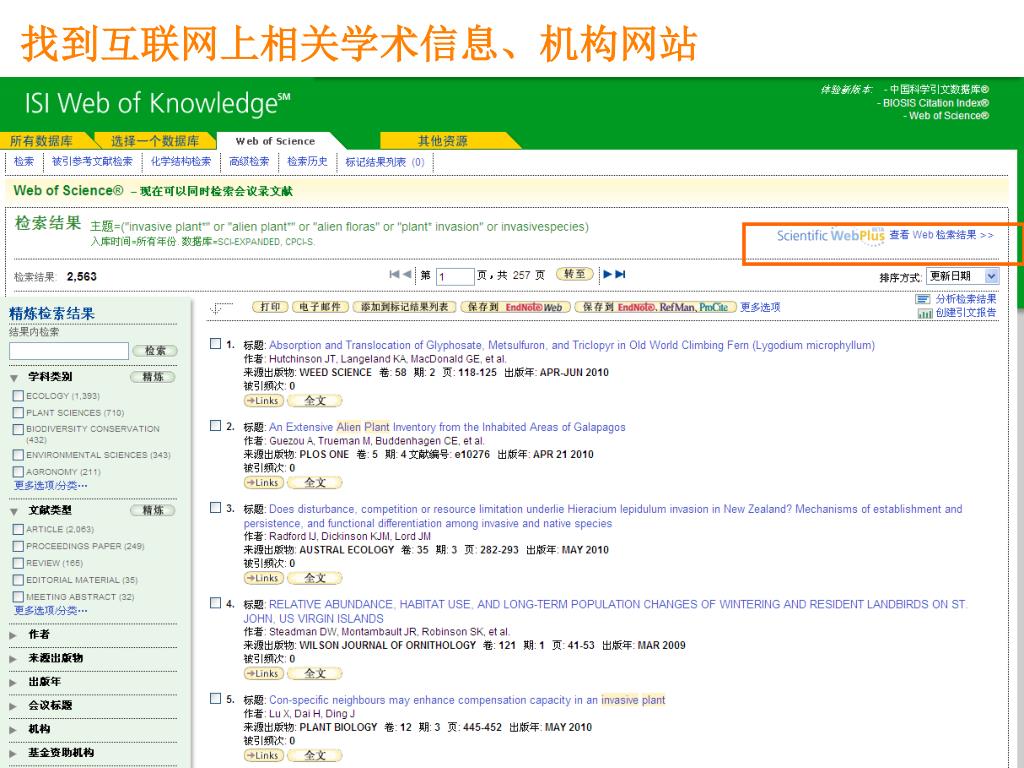Check PROCEEDINGS PAPER document type
This screenshot has width=1024, height=768.
18,546
